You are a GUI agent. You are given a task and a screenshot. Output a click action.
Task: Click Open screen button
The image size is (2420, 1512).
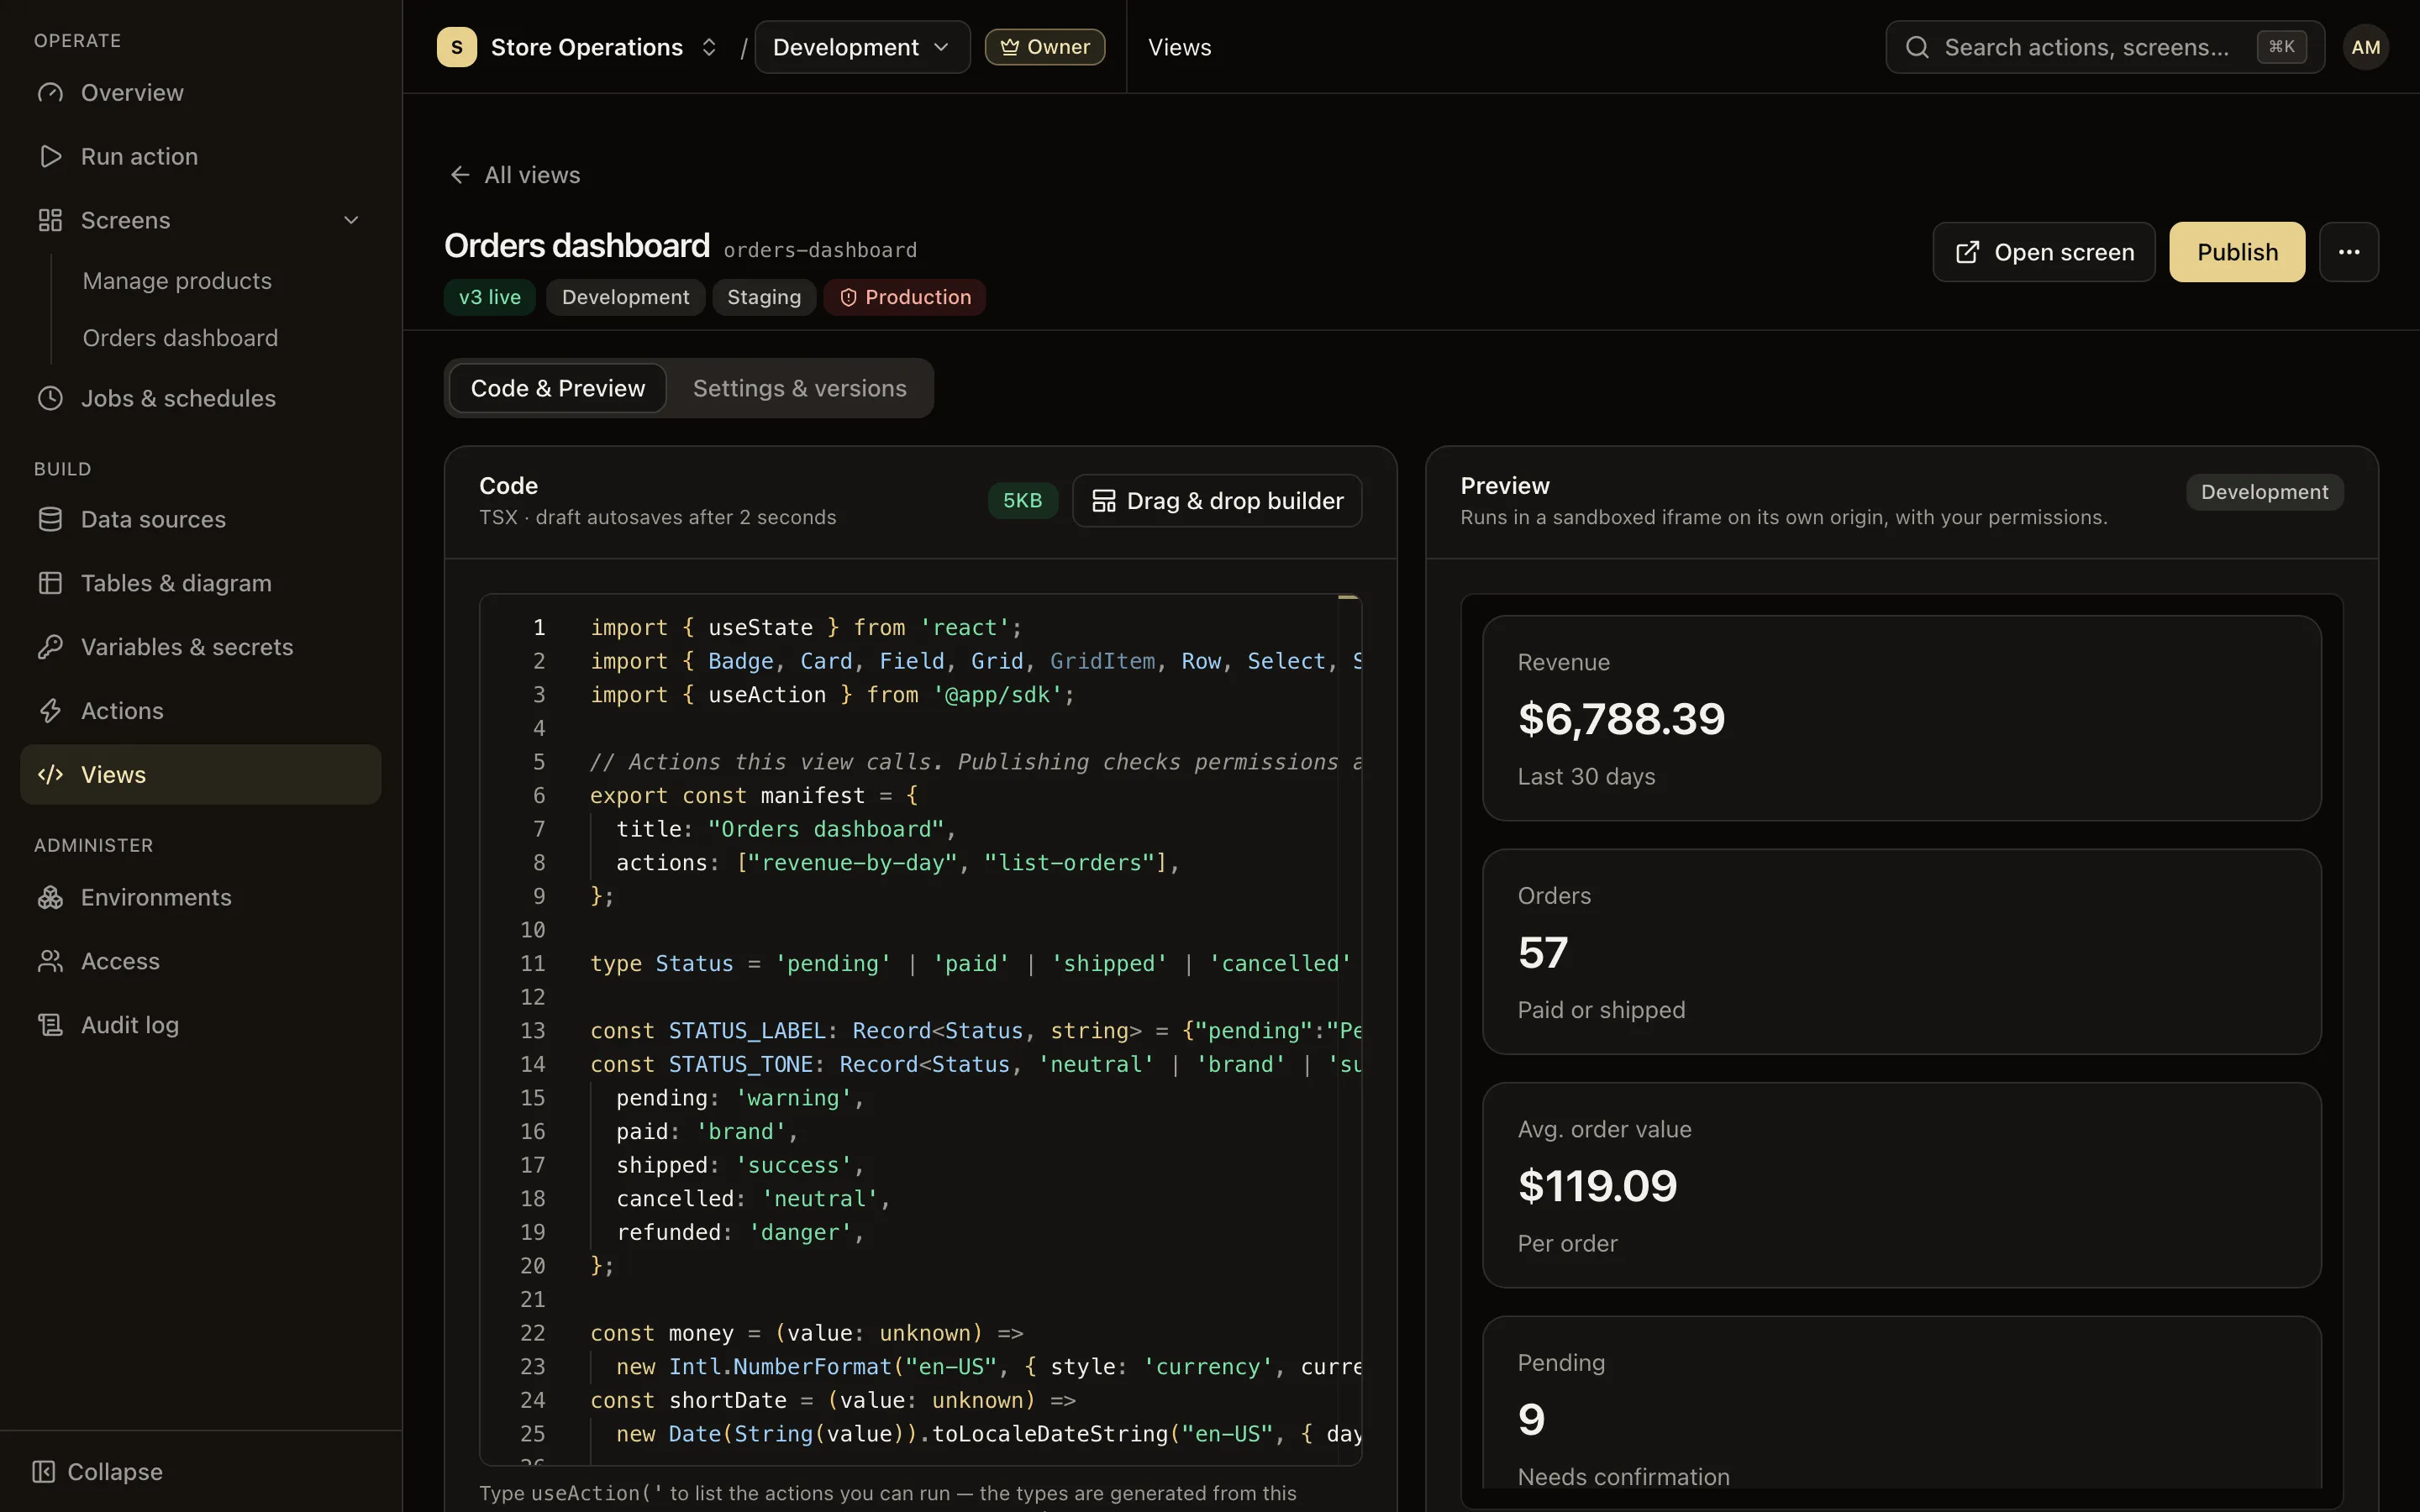tap(2044, 252)
